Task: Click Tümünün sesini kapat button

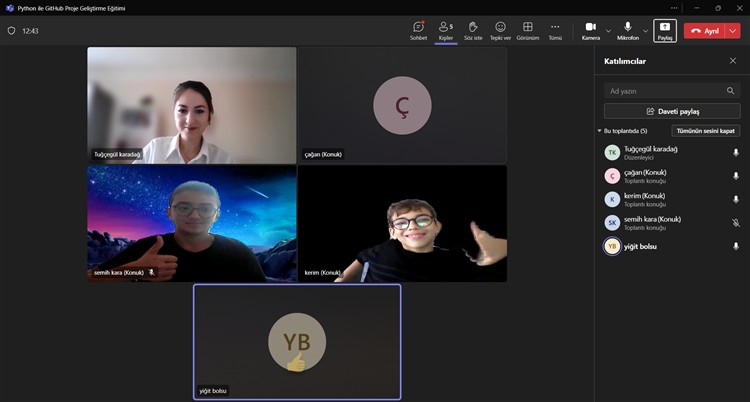Action: (x=705, y=131)
